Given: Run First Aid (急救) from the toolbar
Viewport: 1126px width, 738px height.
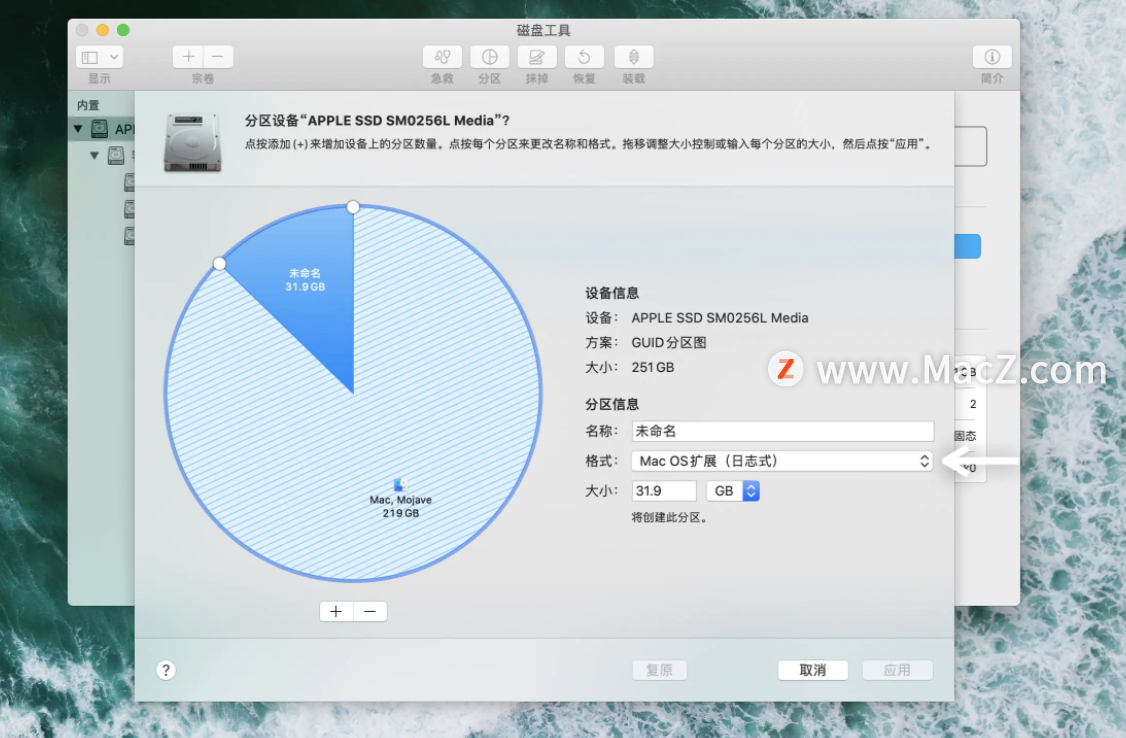Looking at the screenshot, I should click(442, 57).
